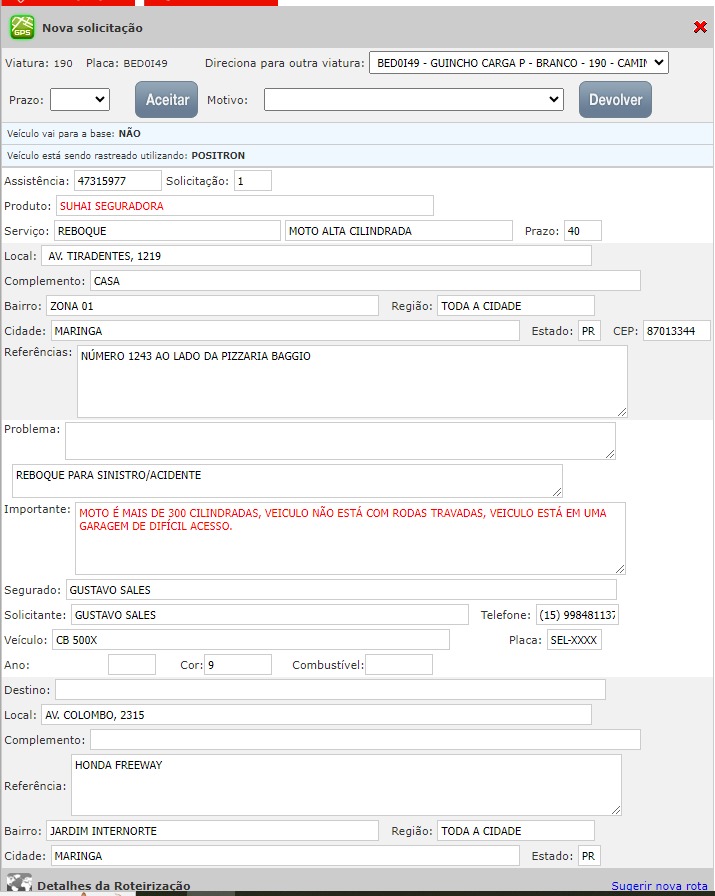
Task: Select the Produto field with SUHAI SEGURADORA
Action: [245, 206]
